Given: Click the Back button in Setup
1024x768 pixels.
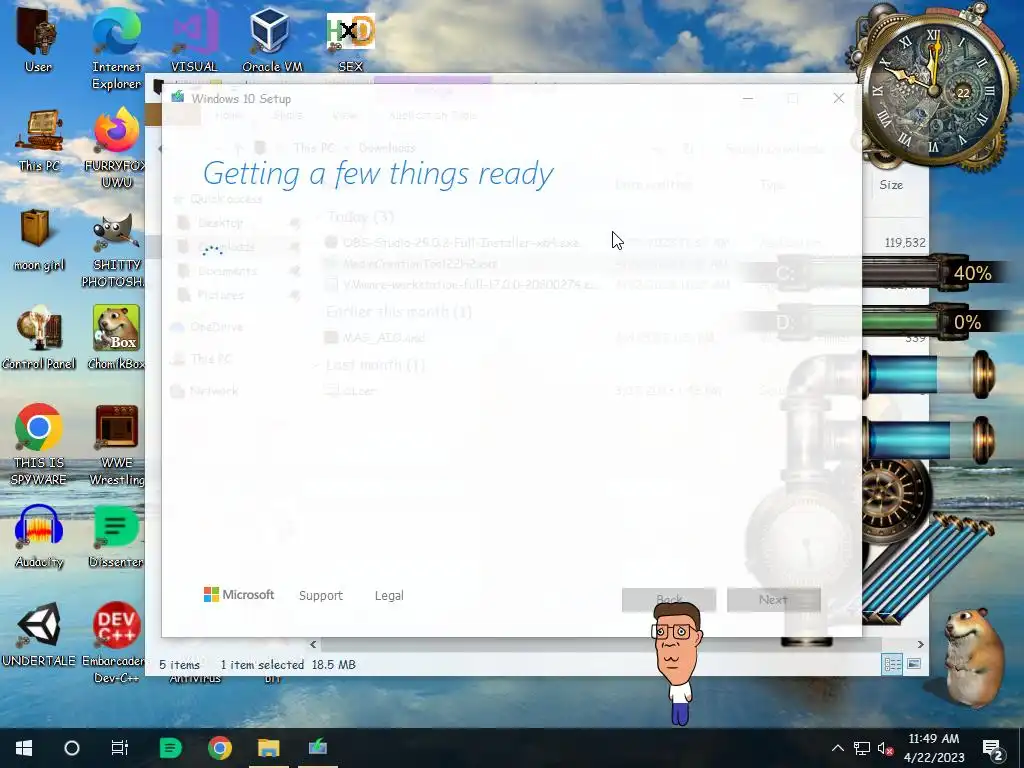Looking at the screenshot, I should point(669,600).
